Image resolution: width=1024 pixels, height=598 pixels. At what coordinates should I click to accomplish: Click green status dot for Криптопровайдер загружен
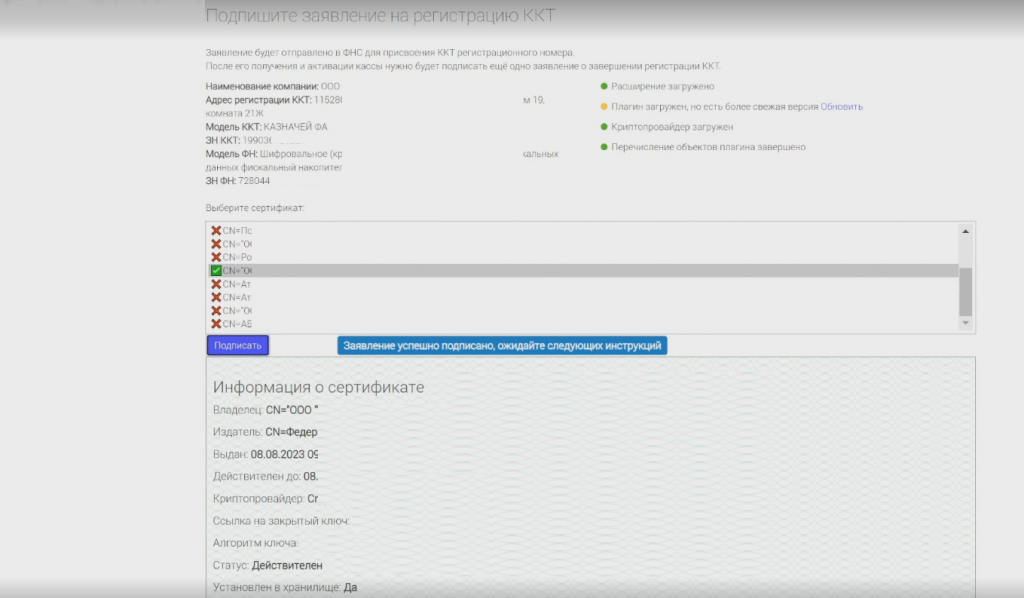pyautogui.click(x=604, y=127)
